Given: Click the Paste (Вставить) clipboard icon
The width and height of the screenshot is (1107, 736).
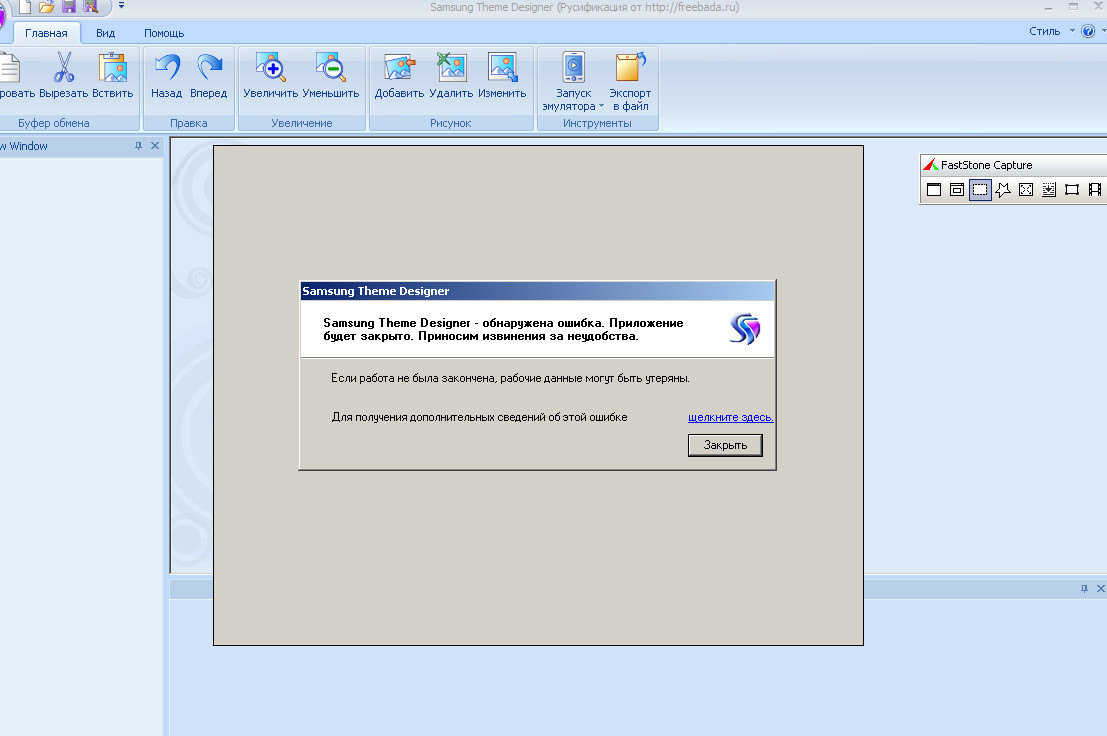Looking at the screenshot, I should click(x=112, y=68).
